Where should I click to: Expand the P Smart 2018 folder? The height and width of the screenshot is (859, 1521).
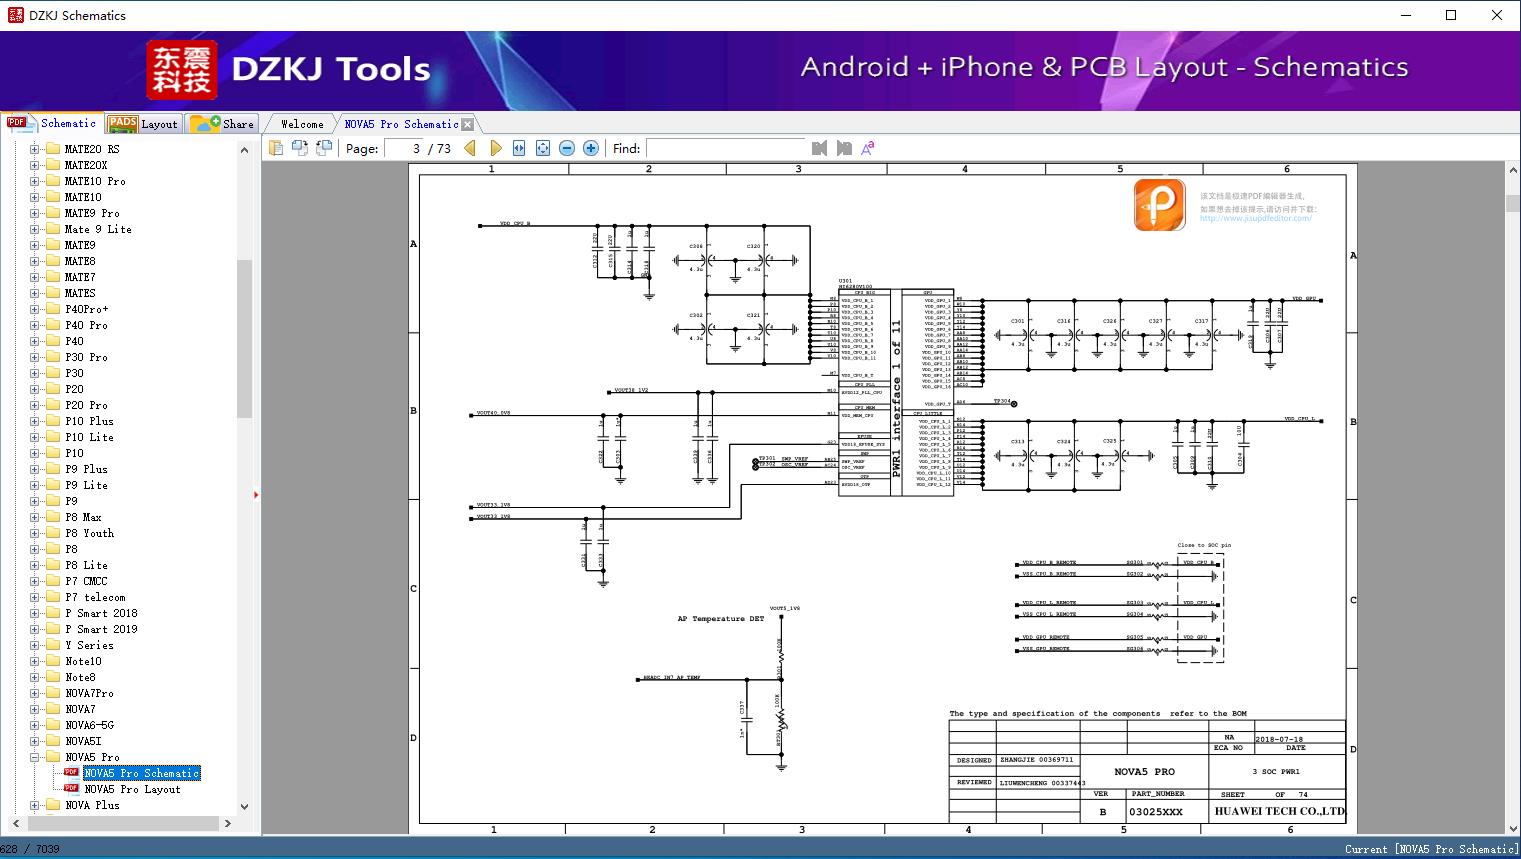point(35,613)
